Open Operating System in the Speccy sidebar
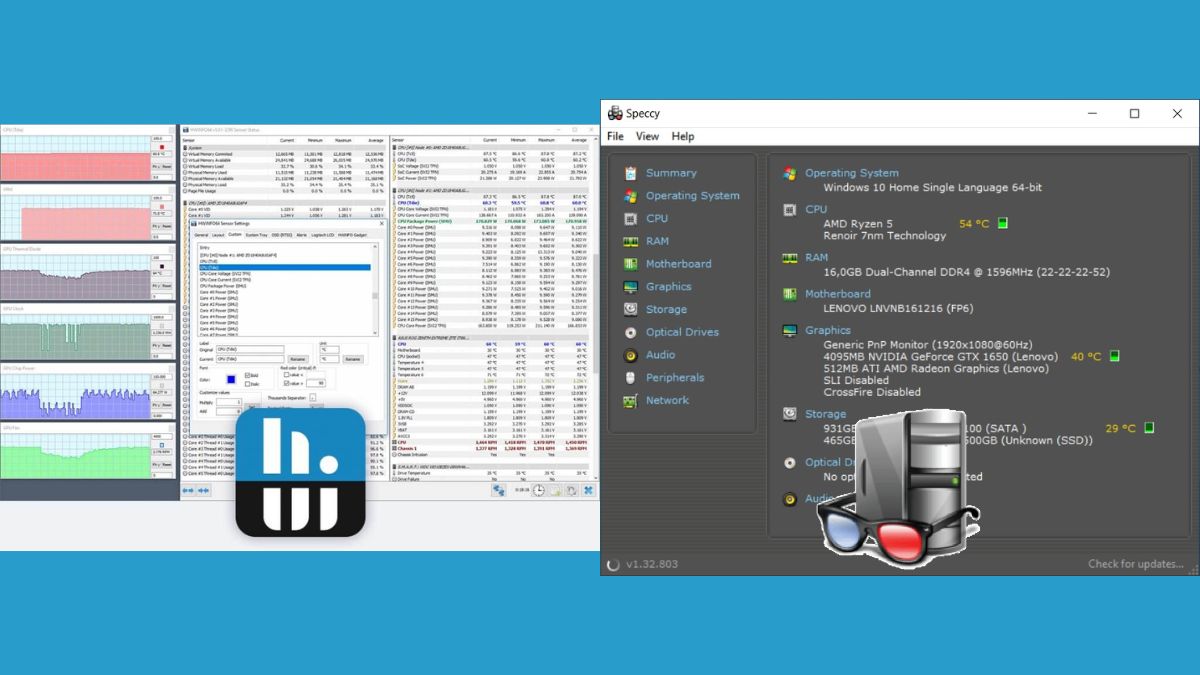Image resolution: width=1200 pixels, height=675 pixels. click(692, 196)
